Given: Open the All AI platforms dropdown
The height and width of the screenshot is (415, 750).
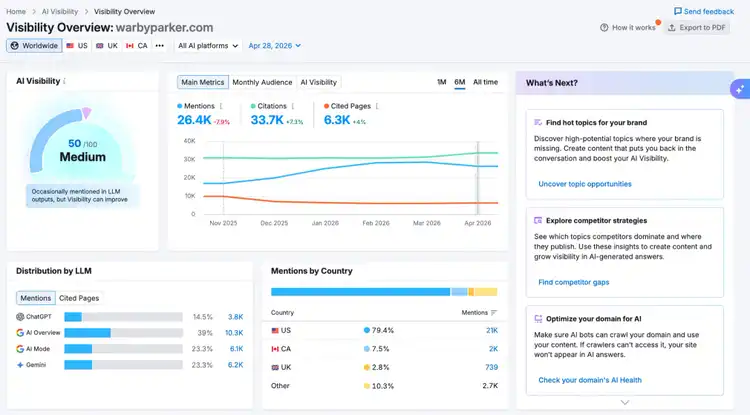Looking at the screenshot, I should click(208, 46).
